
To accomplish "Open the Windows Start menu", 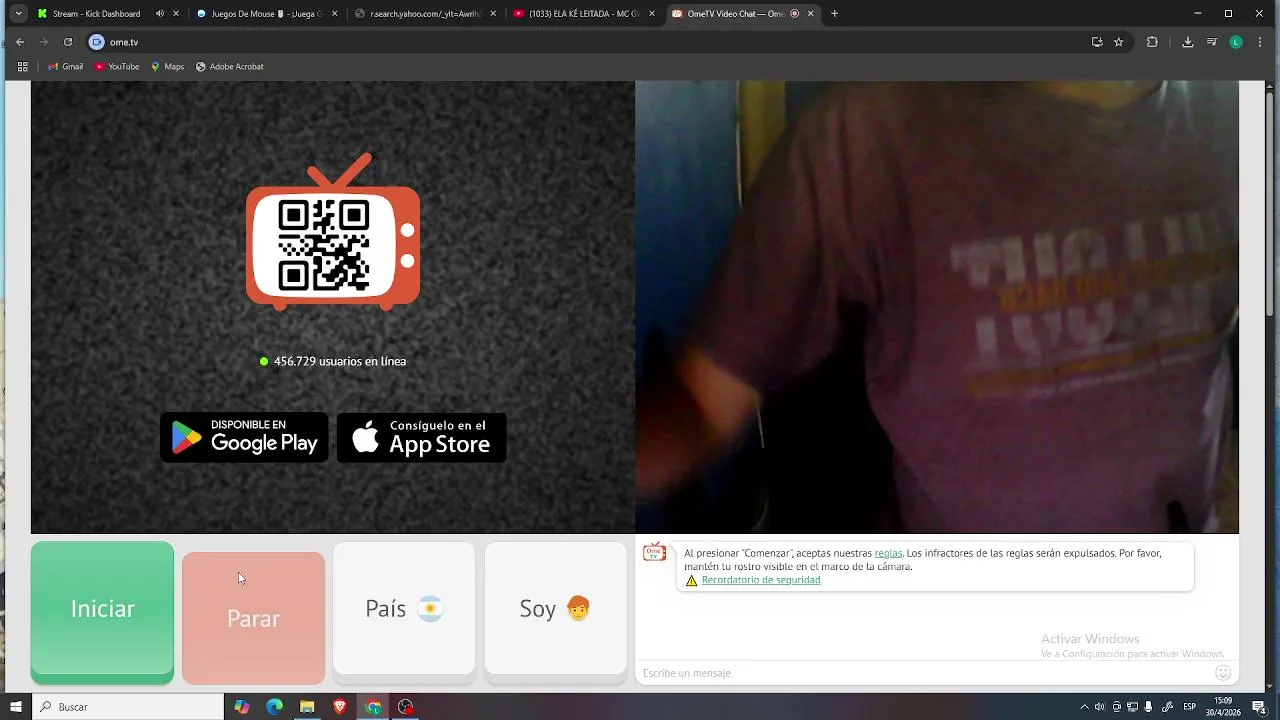I will (x=15, y=707).
